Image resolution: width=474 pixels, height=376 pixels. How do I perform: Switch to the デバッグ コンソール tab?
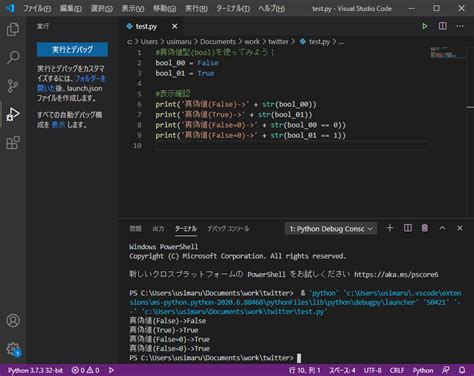tap(228, 228)
